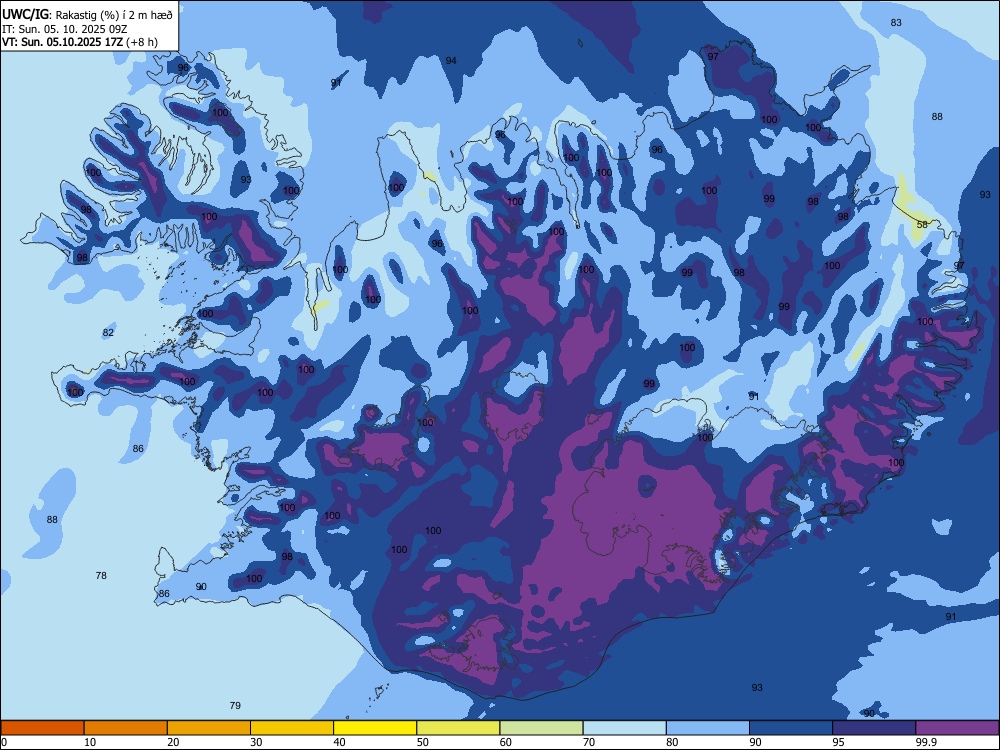Pick the pale yellow 50–60 legend swatch
1000x750 pixels.
458,728
